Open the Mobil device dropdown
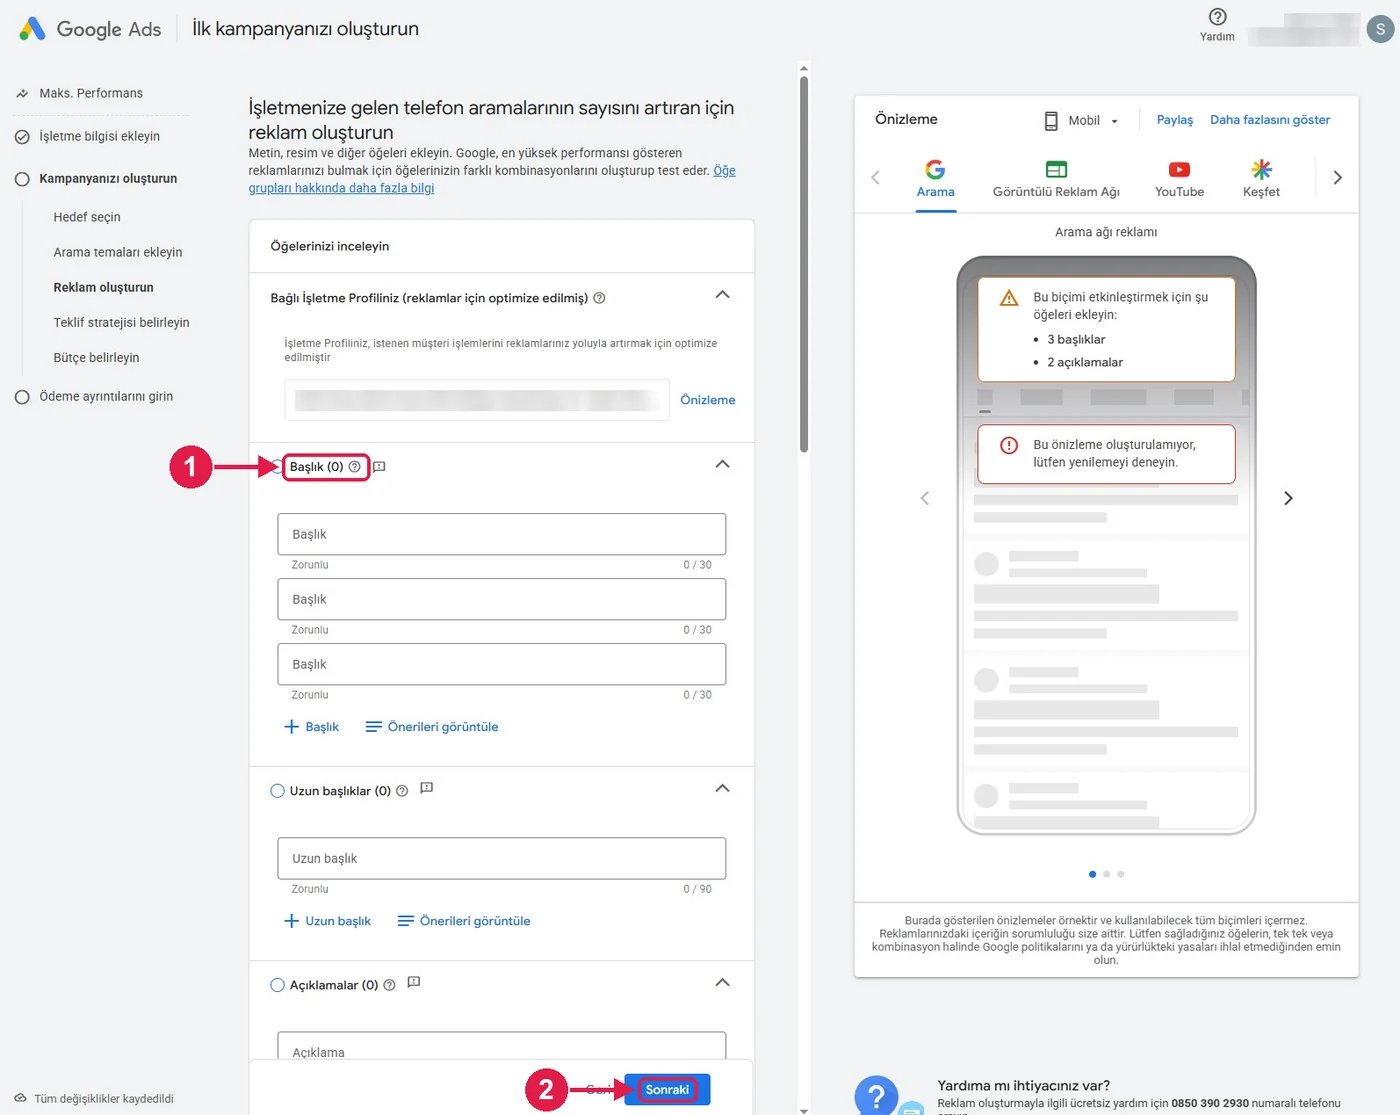The width and height of the screenshot is (1400, 1115). 1081,121
